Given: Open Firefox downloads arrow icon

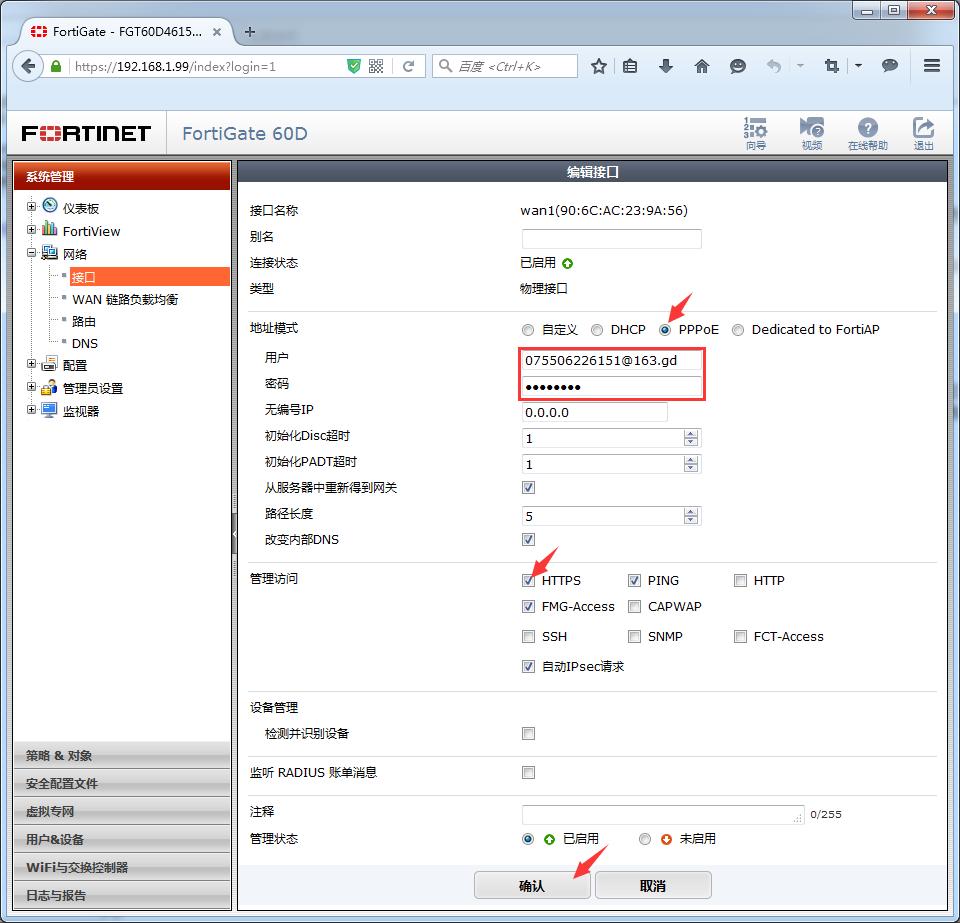Looking at the screenshot, I should (x=666, y=66).
